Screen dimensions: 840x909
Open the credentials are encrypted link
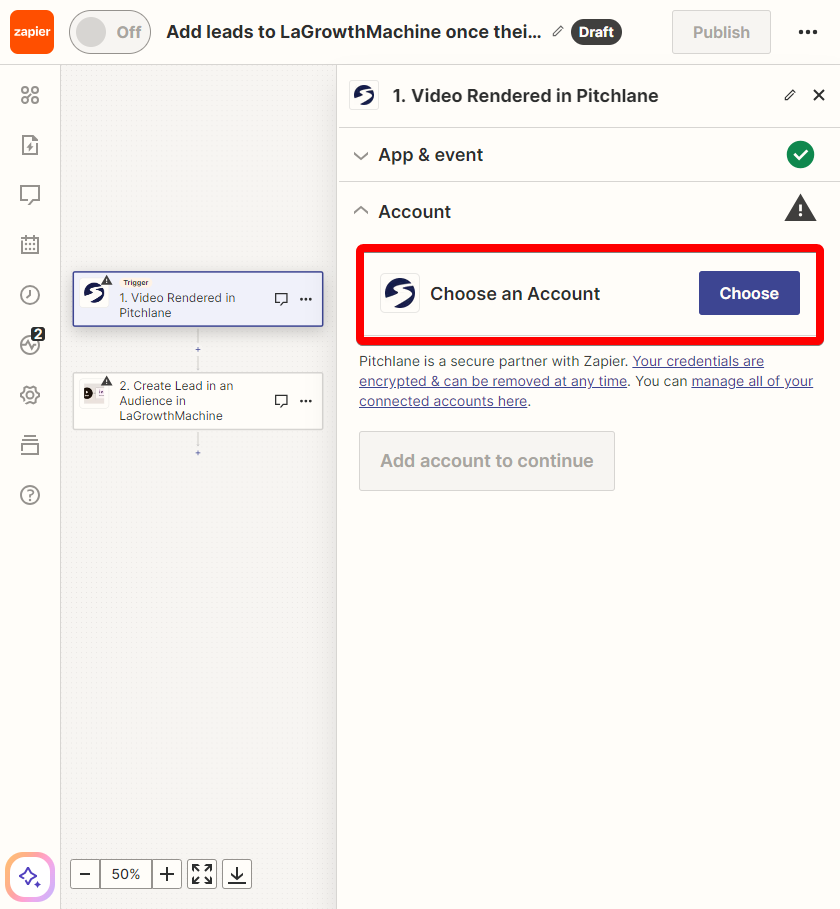(x=561, y=371)
